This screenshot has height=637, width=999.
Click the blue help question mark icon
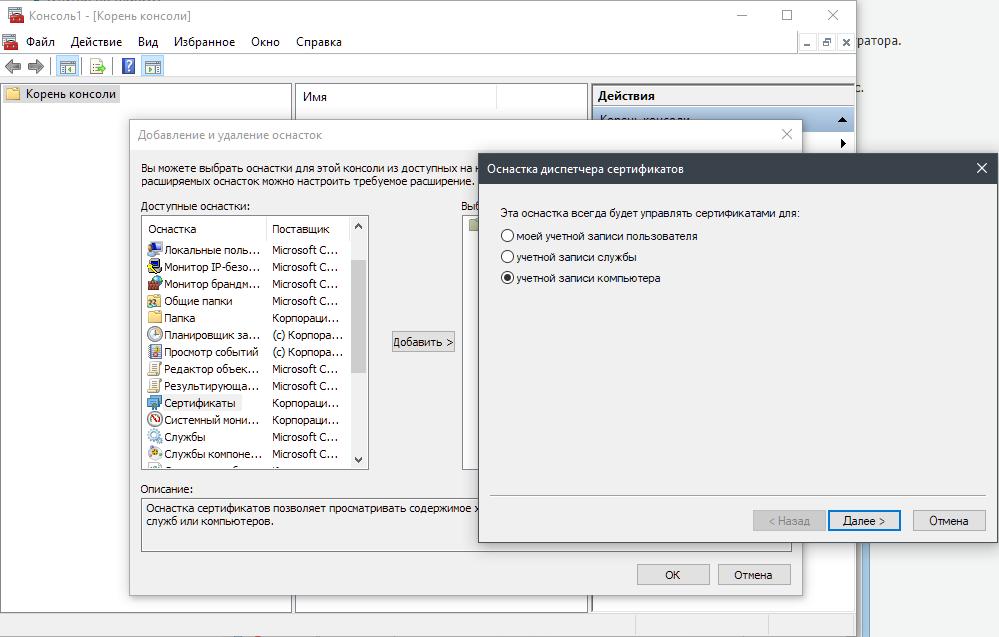coord(128,67)
